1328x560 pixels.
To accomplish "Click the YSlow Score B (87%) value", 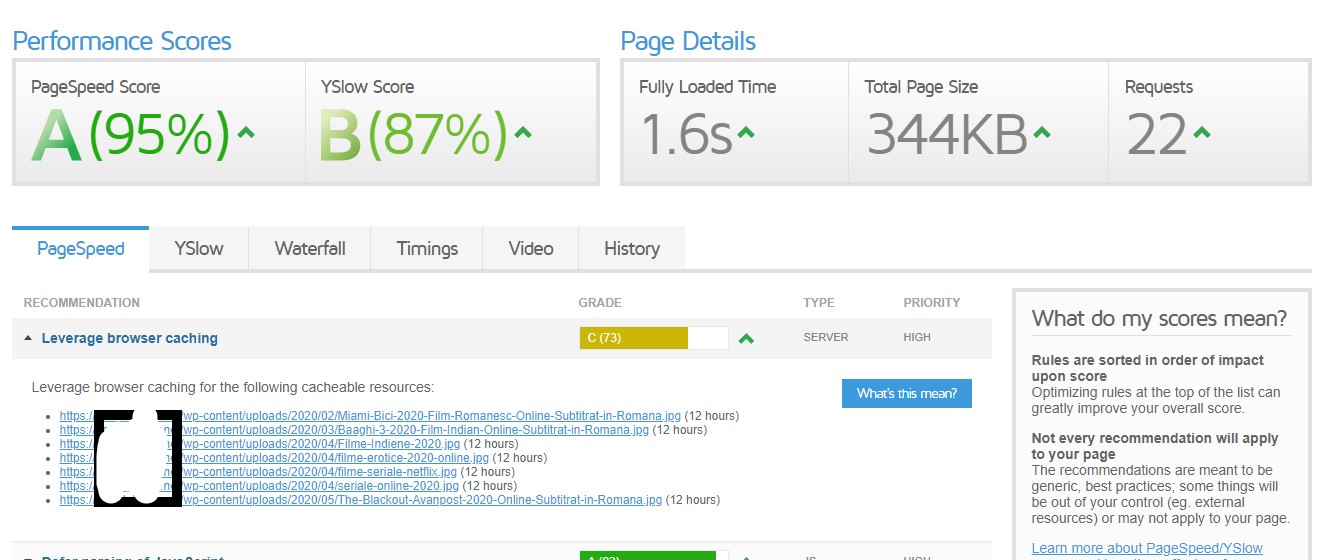I will pos(413,135).
